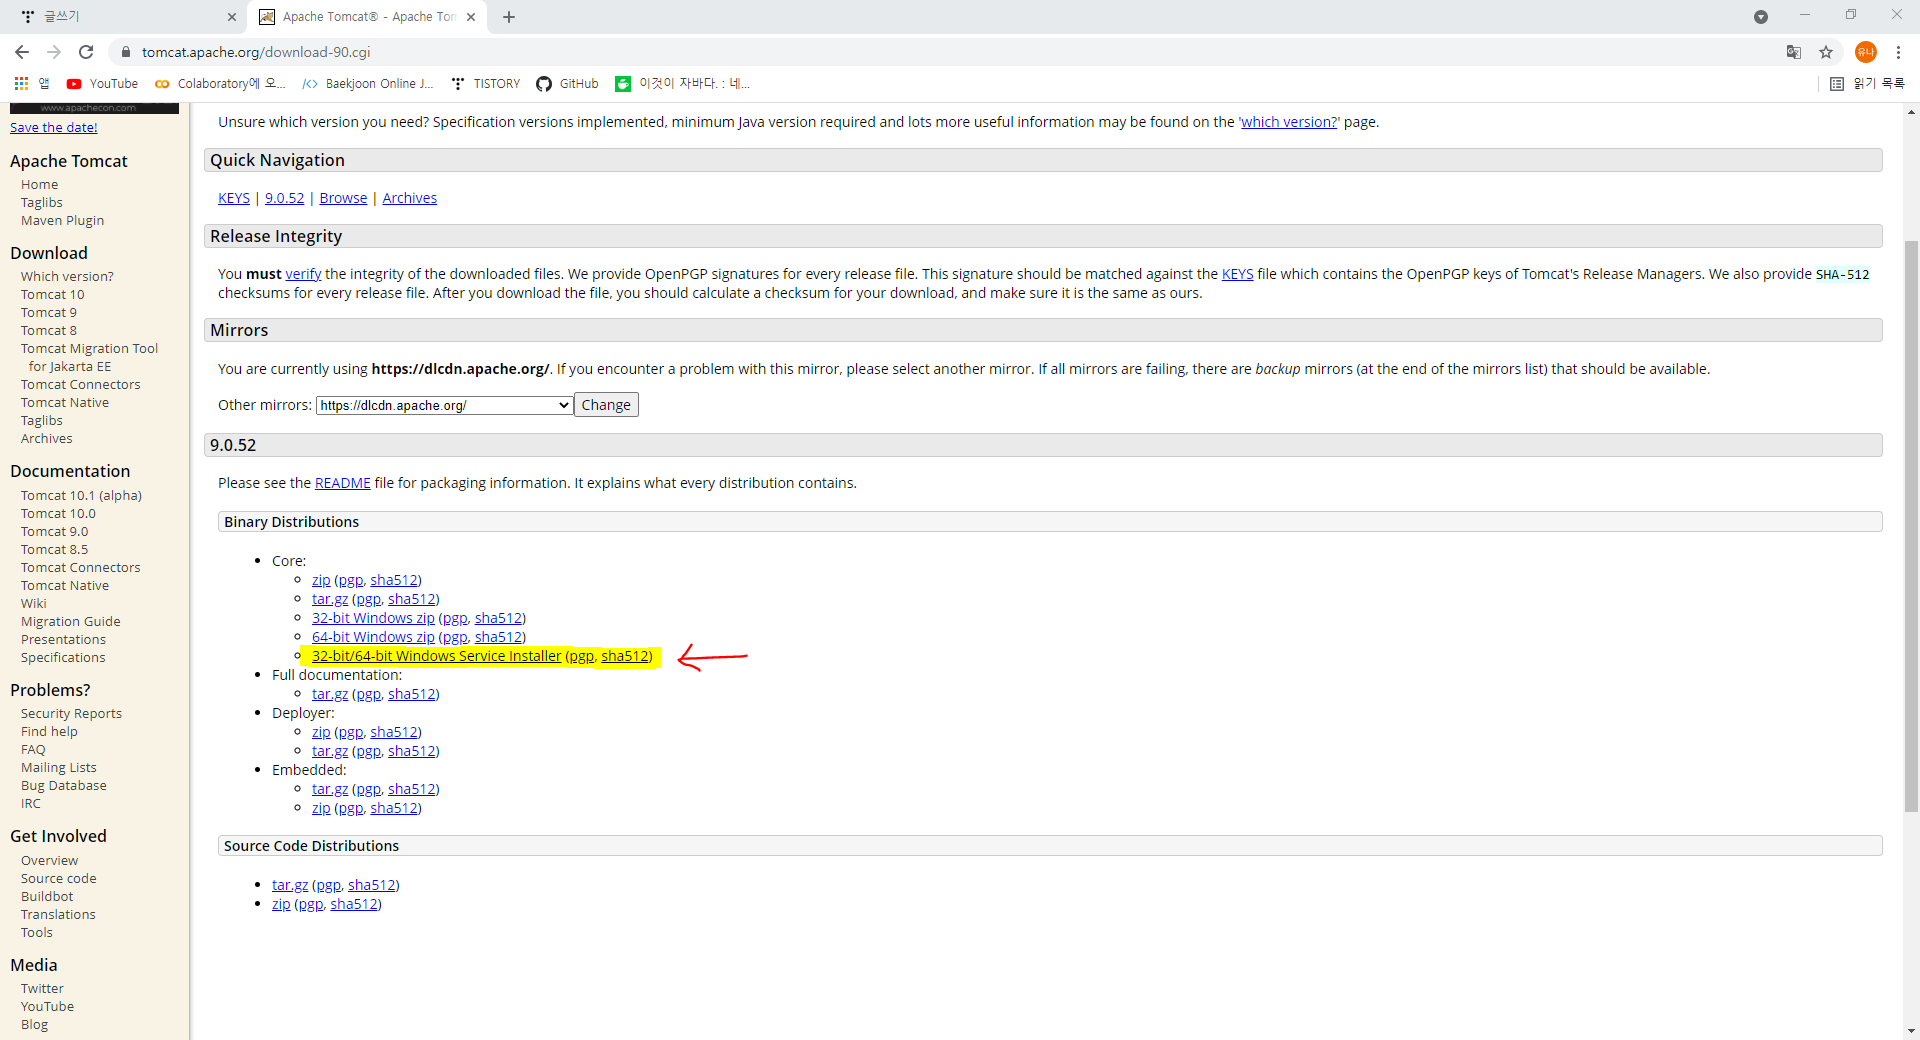Open a new browser tab
This screenshot has width=1920, height=1040.
click(x=509, y=17)
